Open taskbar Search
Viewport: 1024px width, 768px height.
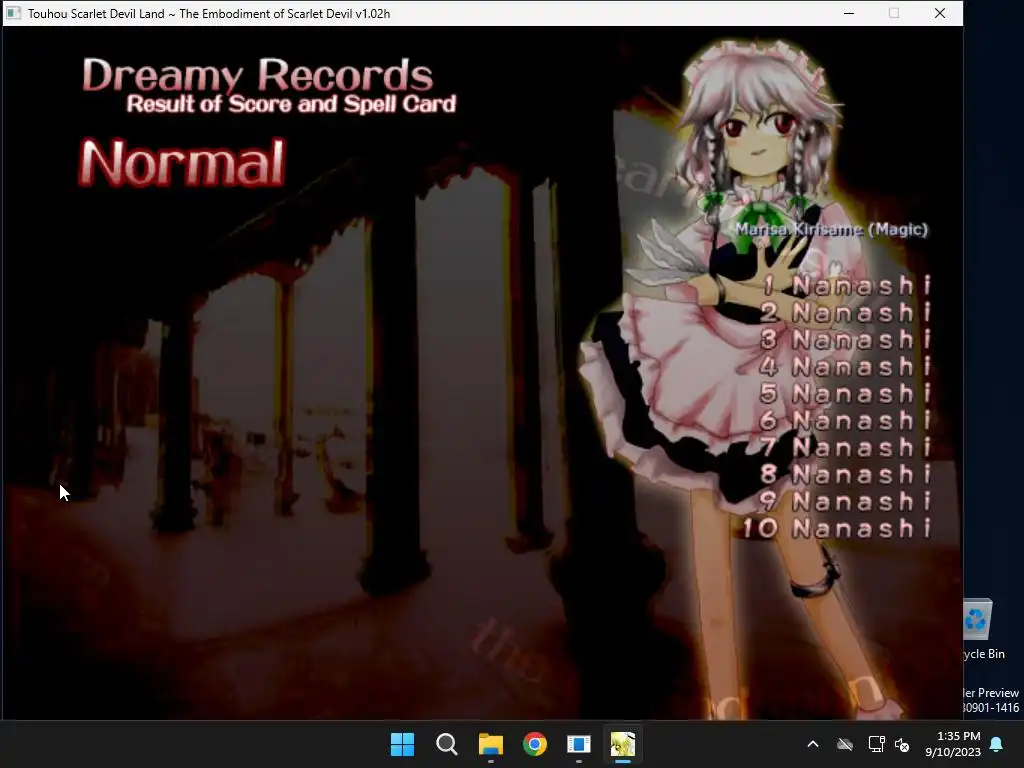(447, 744)
